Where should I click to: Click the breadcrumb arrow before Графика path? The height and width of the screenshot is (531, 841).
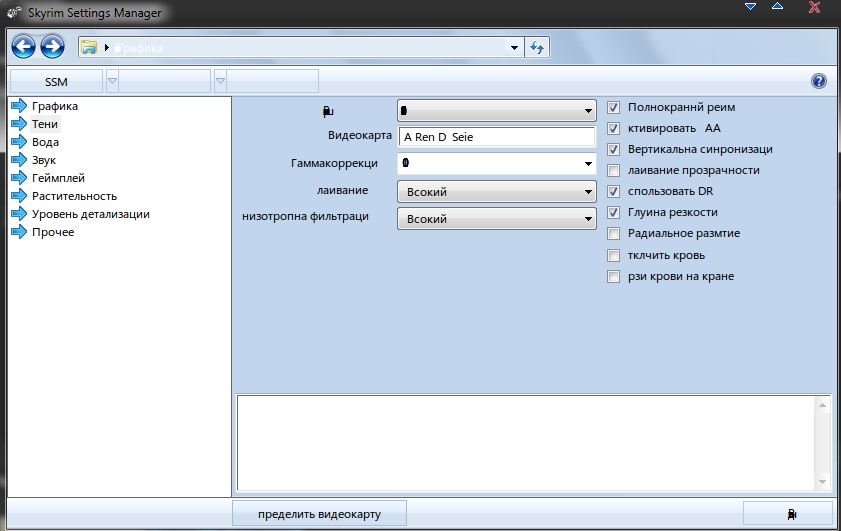[107, 48]
